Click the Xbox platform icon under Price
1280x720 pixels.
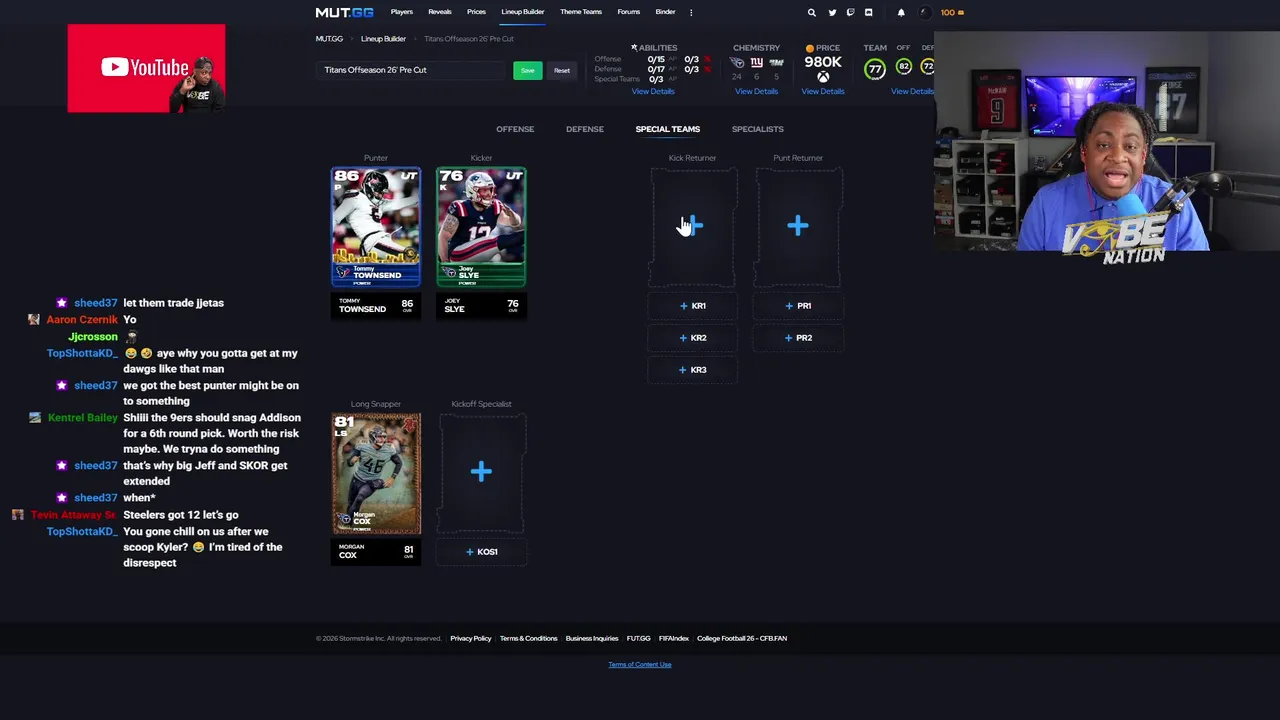click(x=823, y=77)
